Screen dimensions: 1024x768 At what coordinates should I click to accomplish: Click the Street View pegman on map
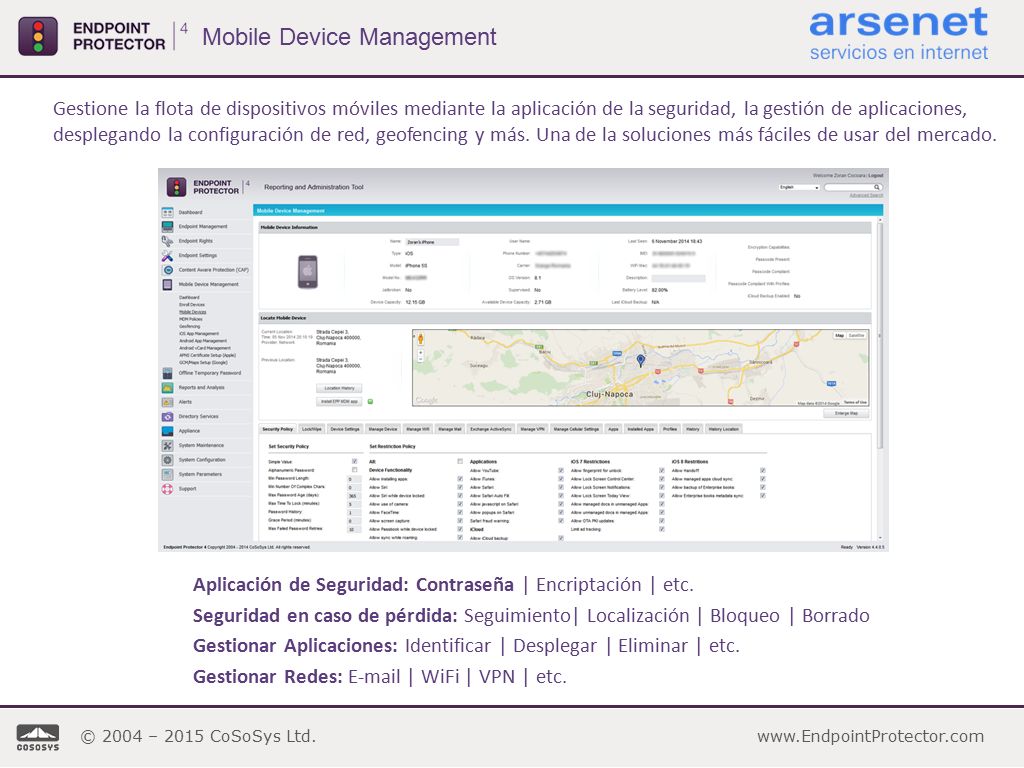(421, 338)
